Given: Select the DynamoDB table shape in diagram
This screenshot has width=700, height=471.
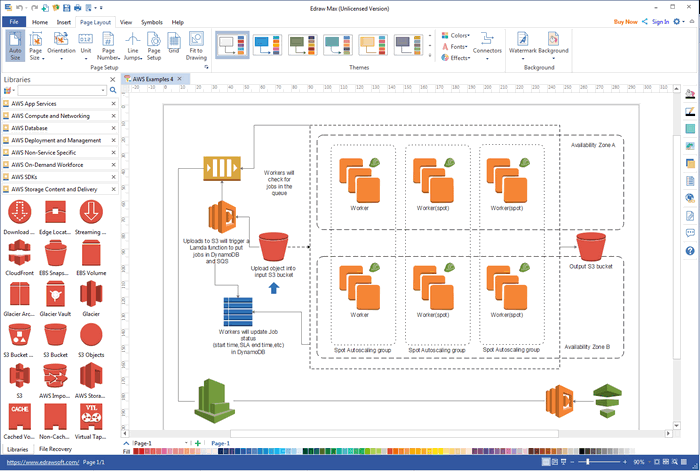Looking at the screenshot, I should (238, 312).
